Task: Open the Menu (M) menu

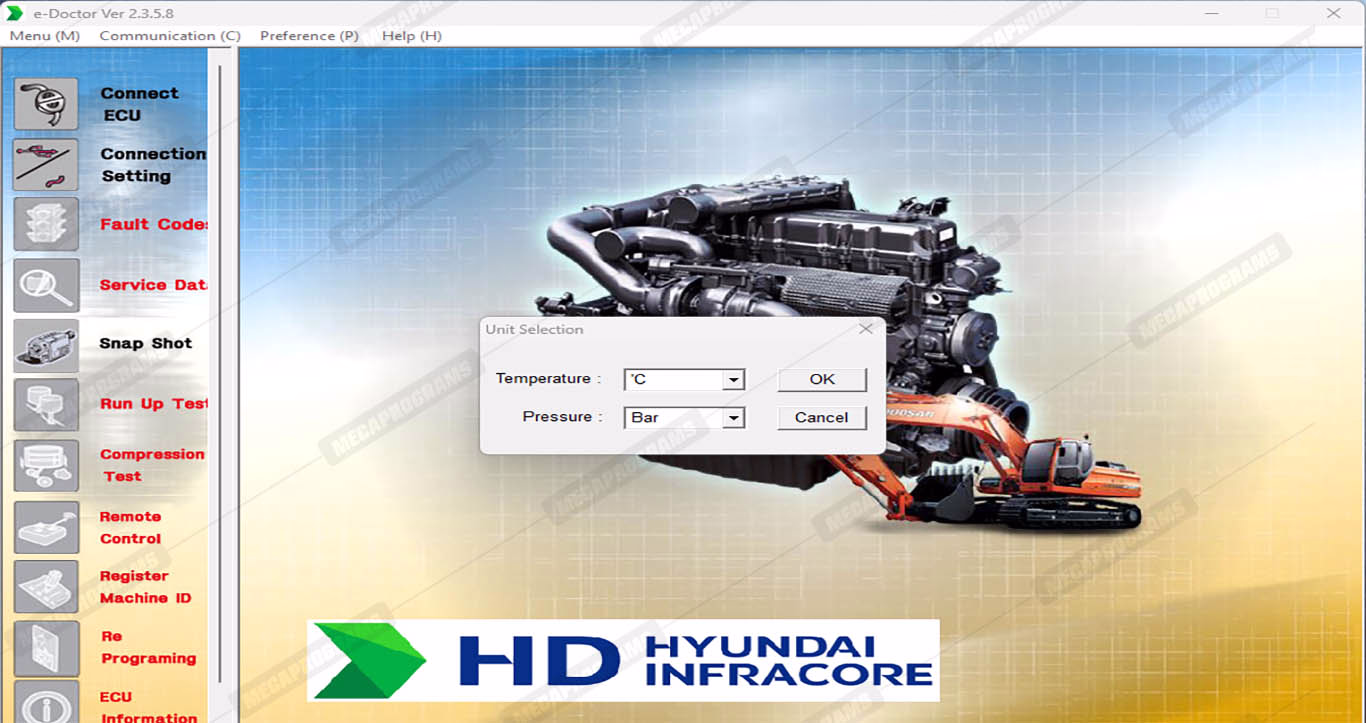Action: [44, 36]
